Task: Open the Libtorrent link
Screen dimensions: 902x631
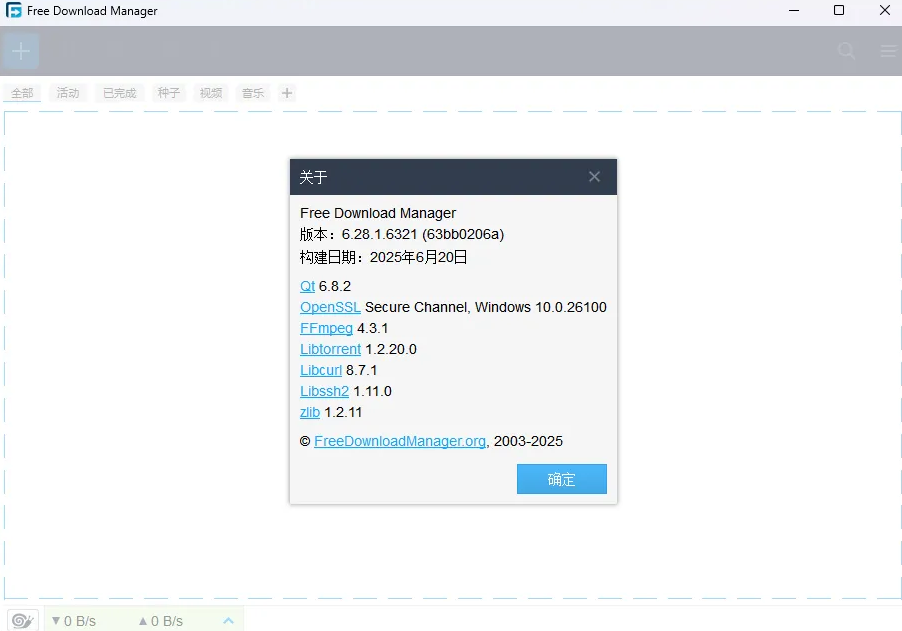Action: 330,349
